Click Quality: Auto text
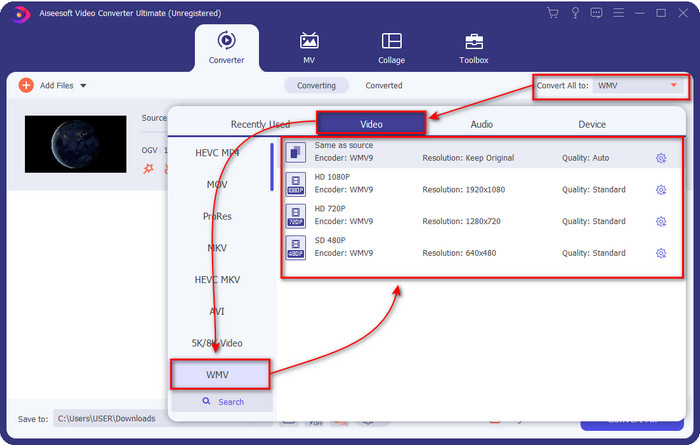Screen dimensions: 700x445 coord(585,158)
